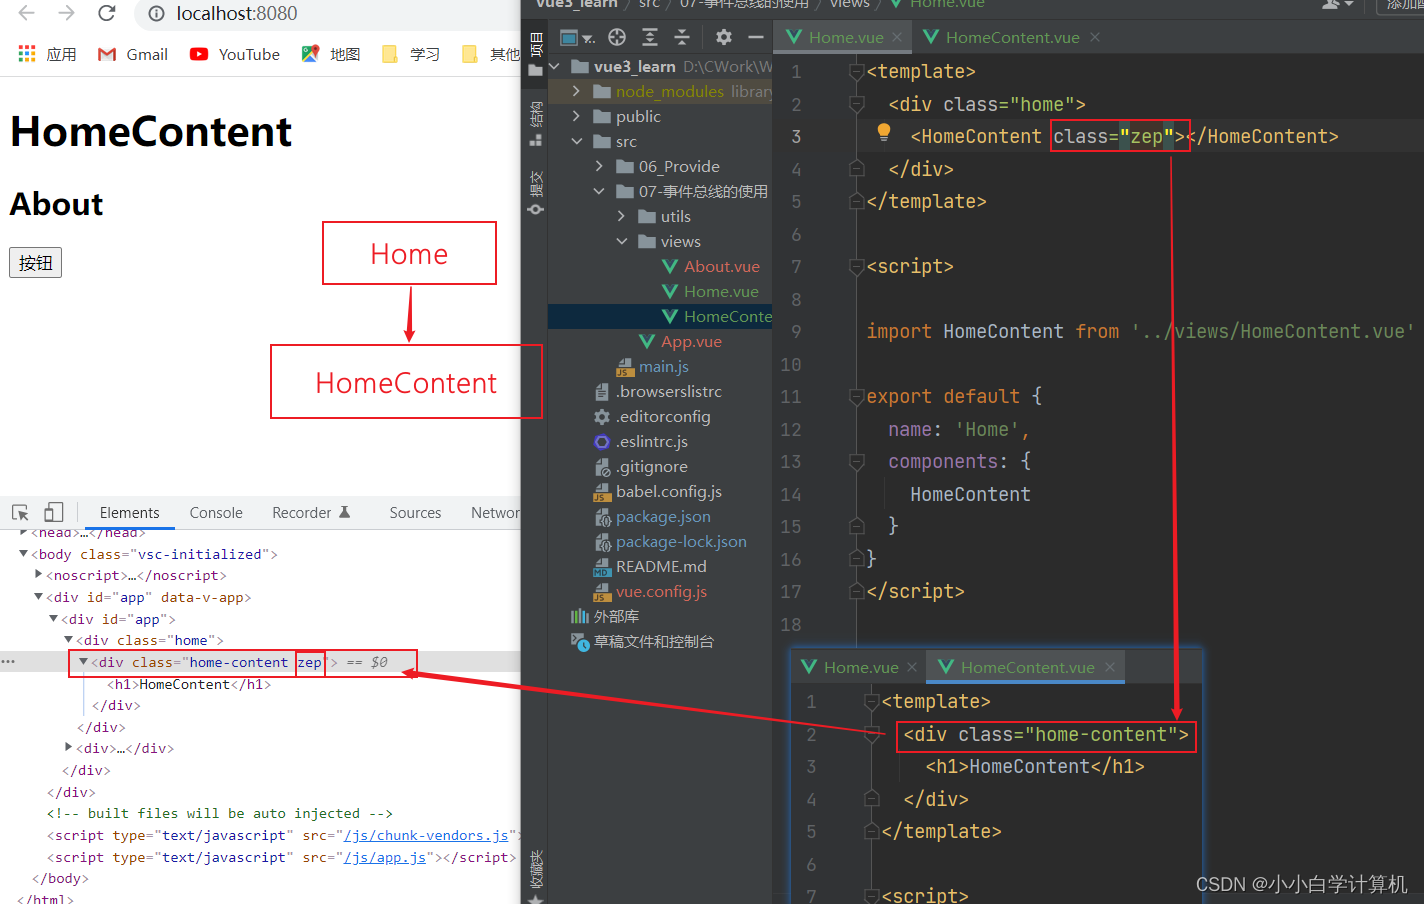
Task: Activate the DevTools element inspector icon
Action: (20, 512)
